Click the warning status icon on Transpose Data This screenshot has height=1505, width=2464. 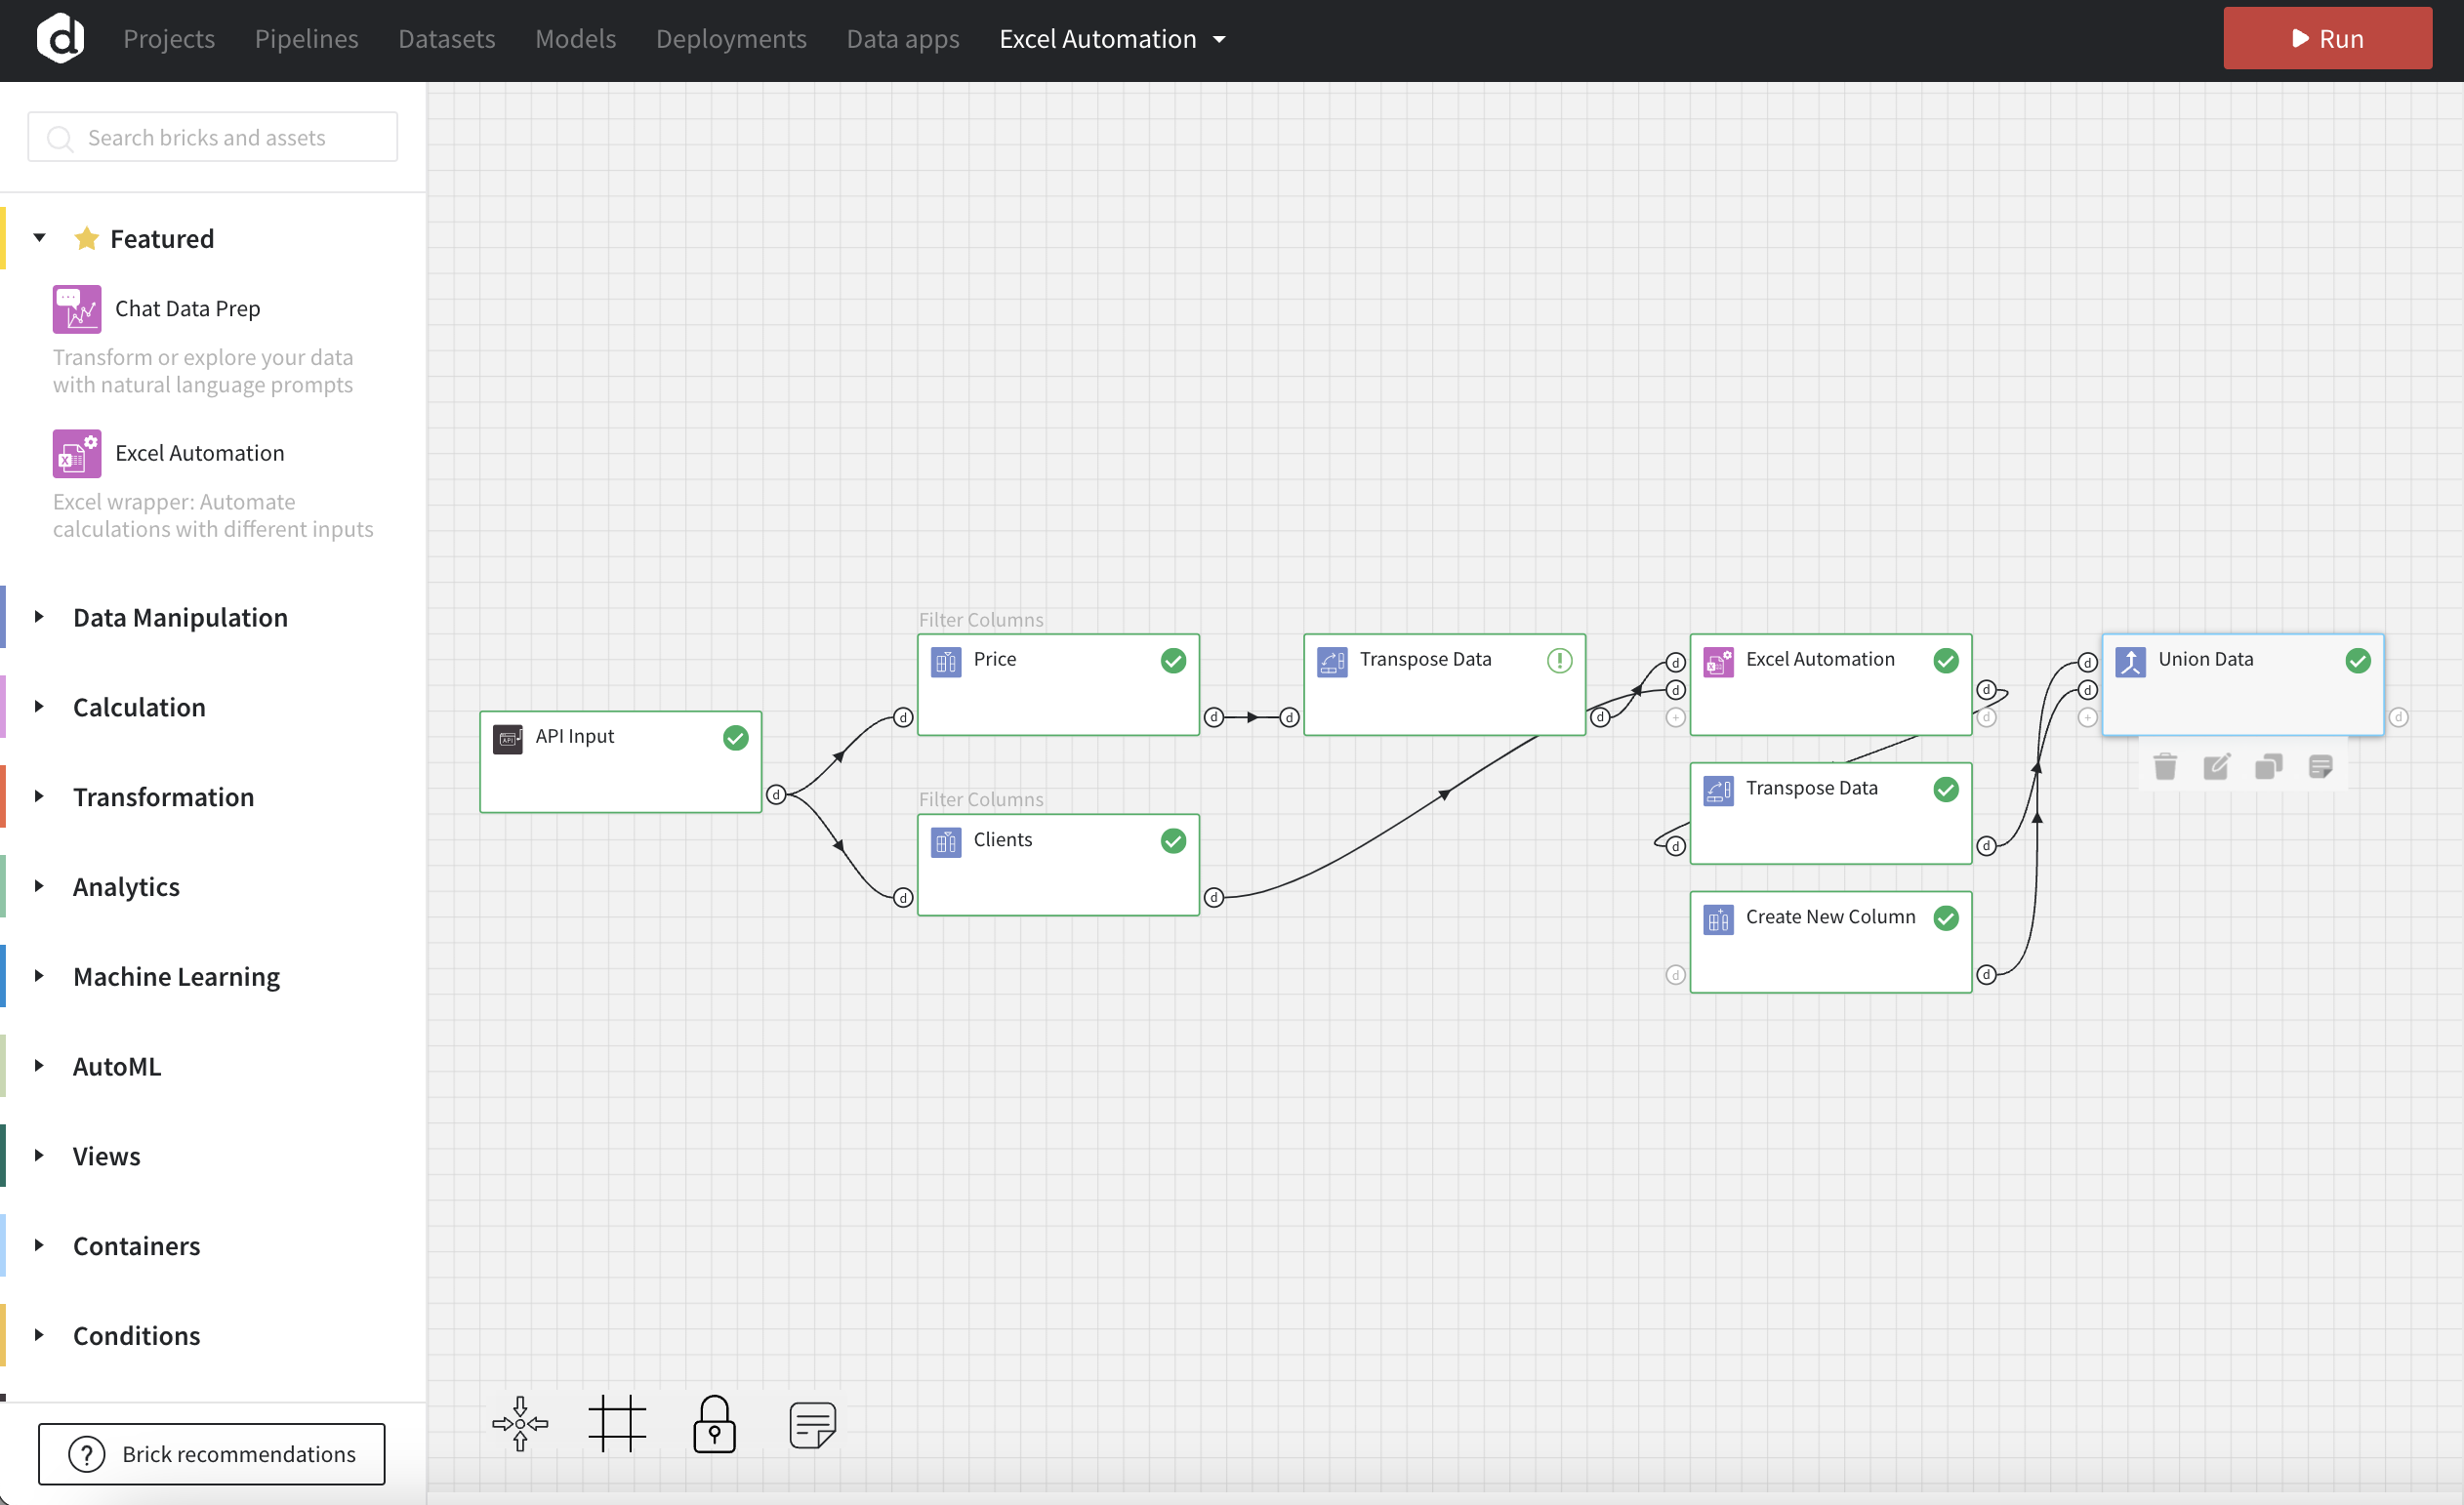[1559, 661]
